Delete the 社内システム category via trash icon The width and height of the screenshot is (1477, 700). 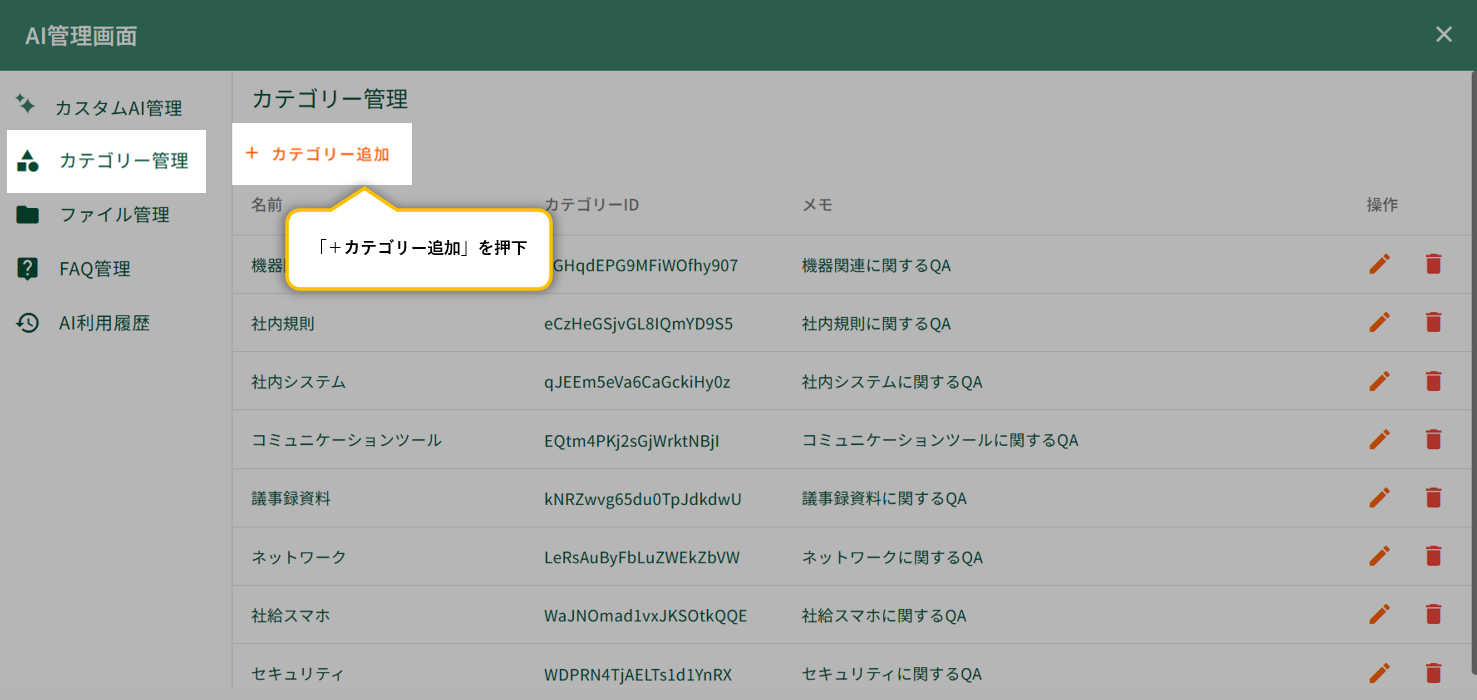1433,380
